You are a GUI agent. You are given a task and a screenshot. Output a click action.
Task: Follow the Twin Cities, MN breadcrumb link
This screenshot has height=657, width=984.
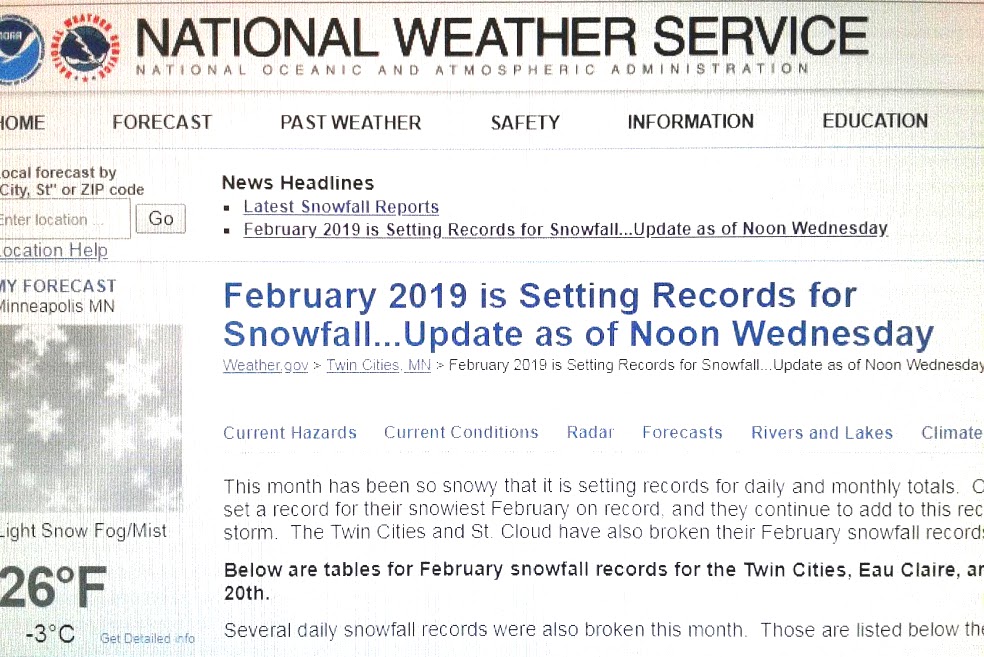[x=378, y=365]
